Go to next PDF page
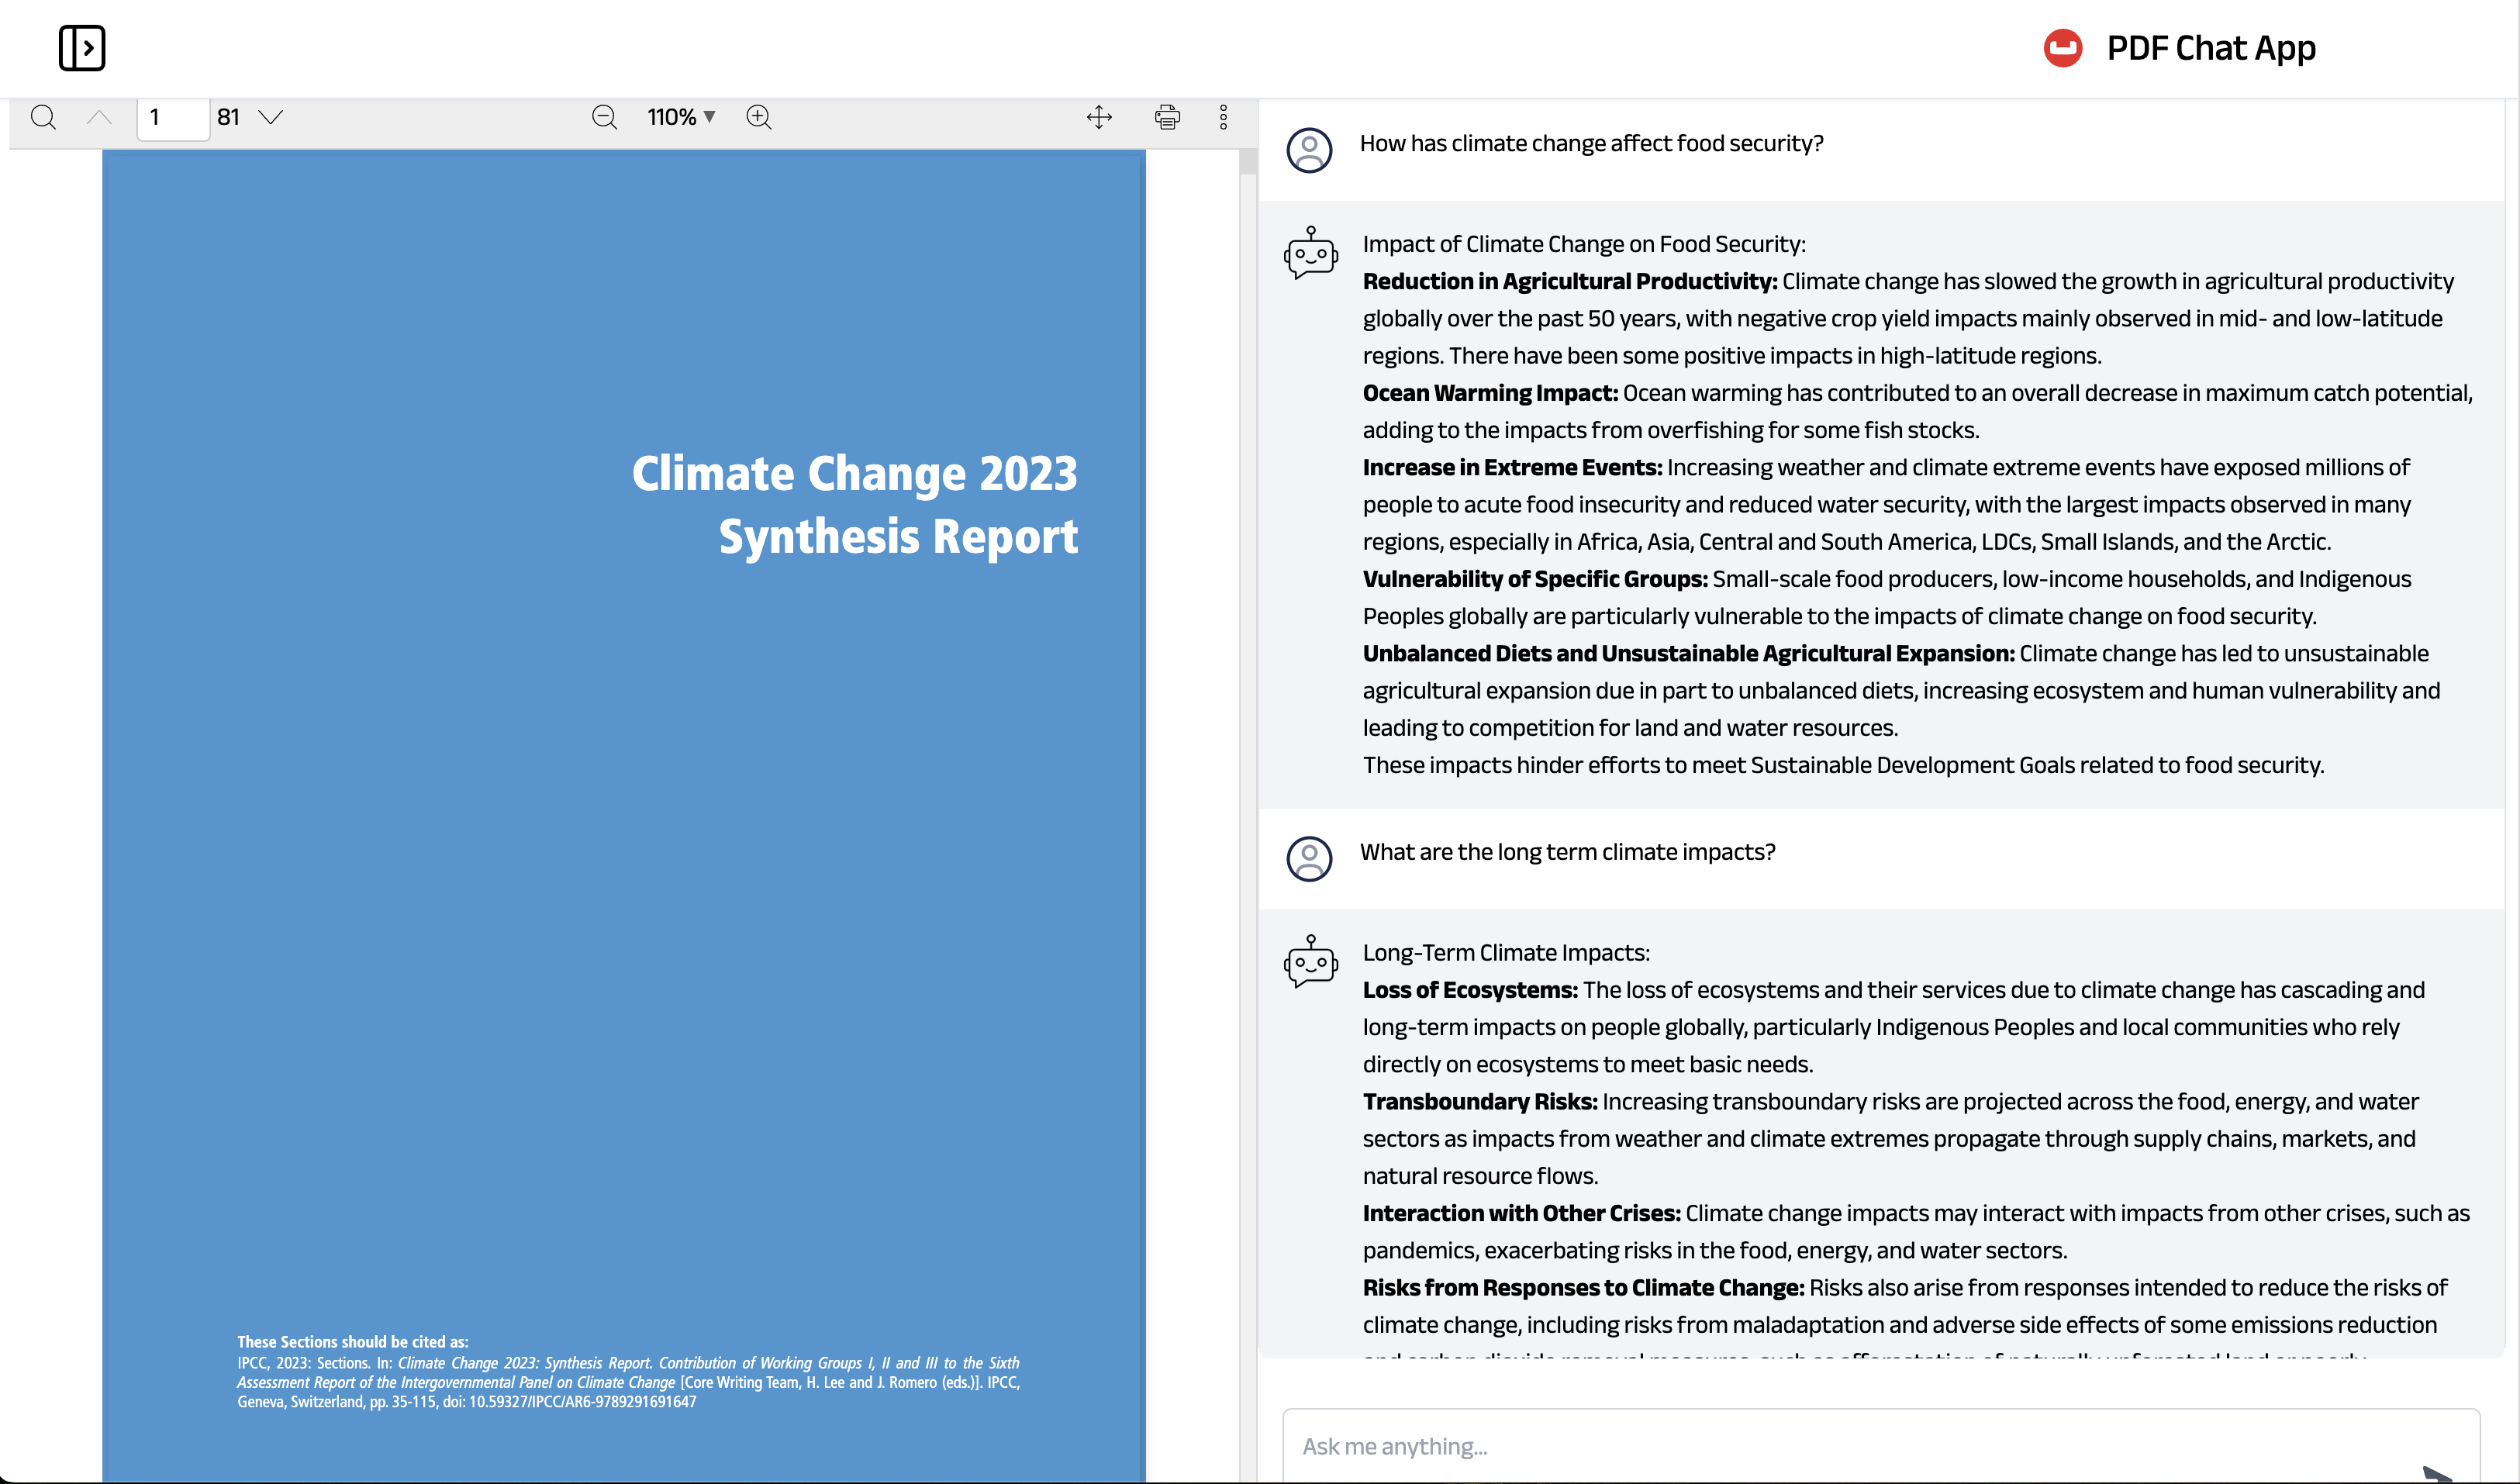 tap(271, 117)
